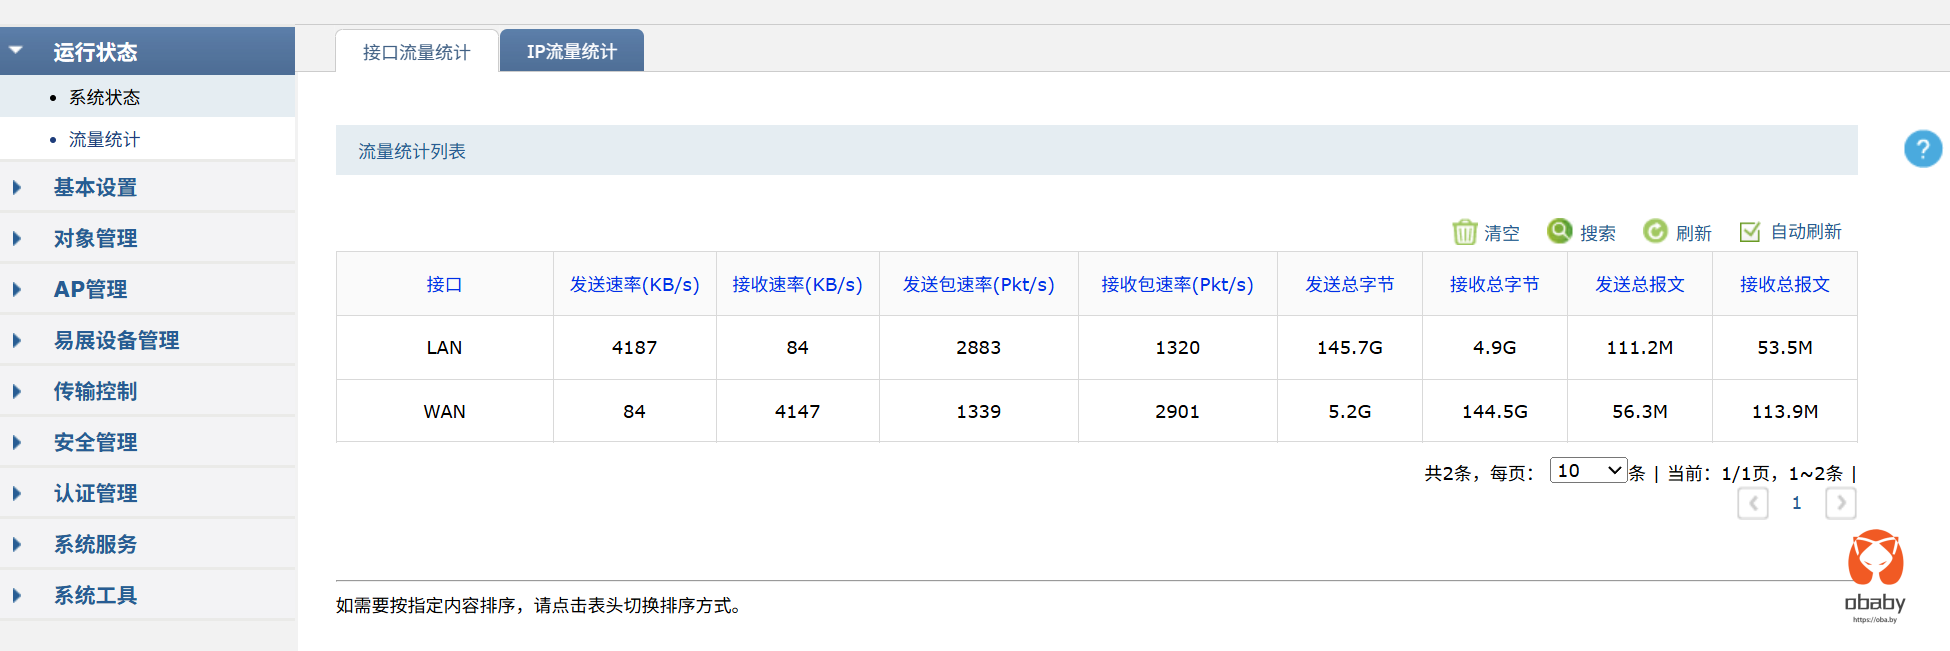Open the per-page count dropdown
This screenshot has width=1950, height=651.
(1588, 471)
